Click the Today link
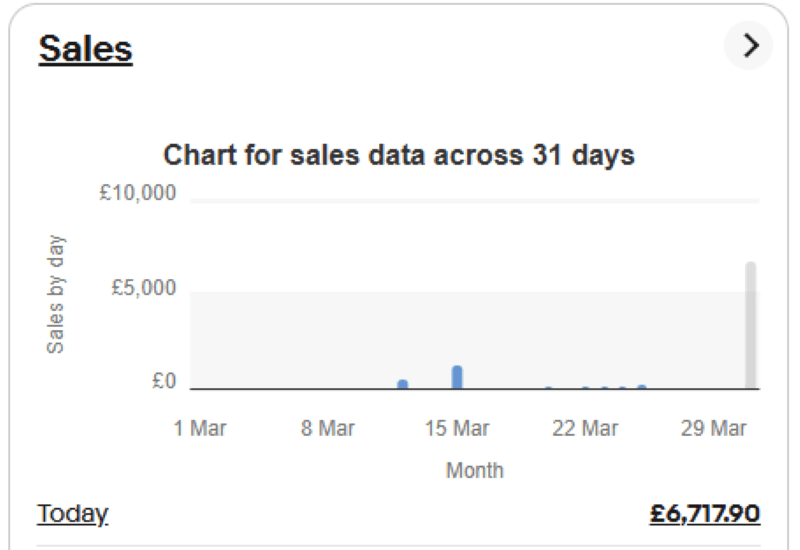The width and height of the screenshot is (800, 550). pos(72,514)
